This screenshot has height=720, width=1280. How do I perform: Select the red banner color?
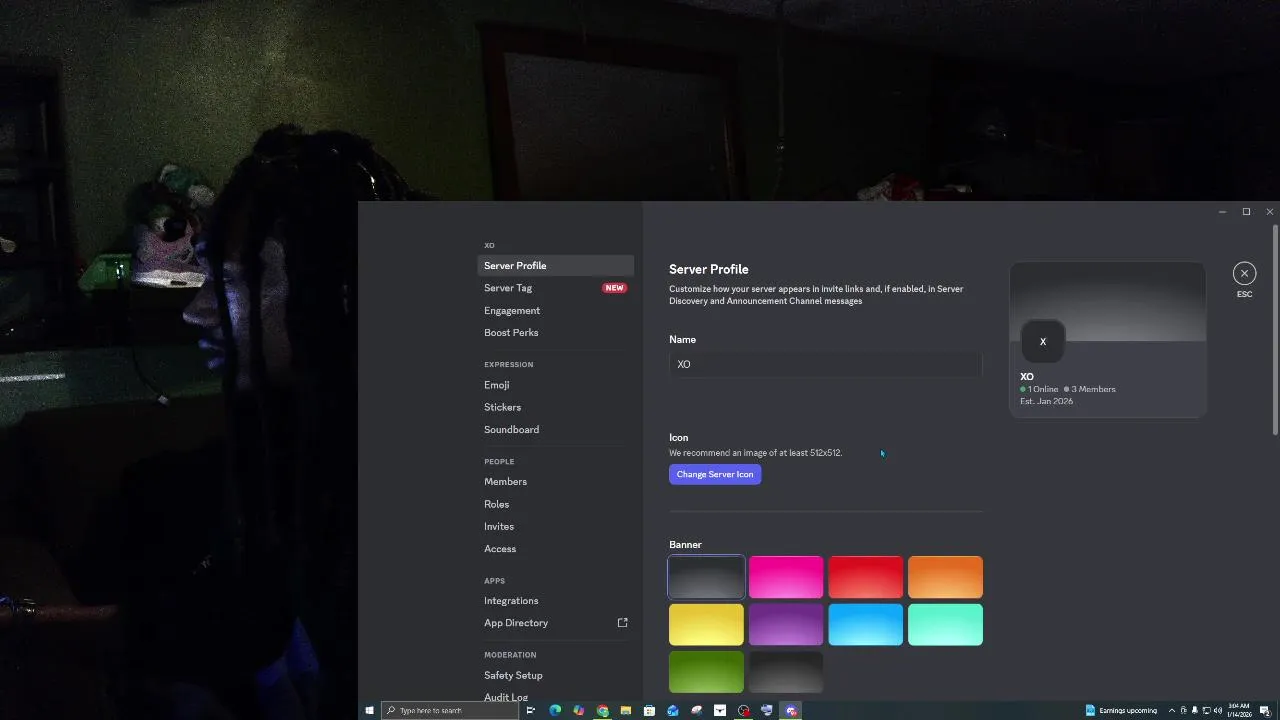[x=866, y=577]
